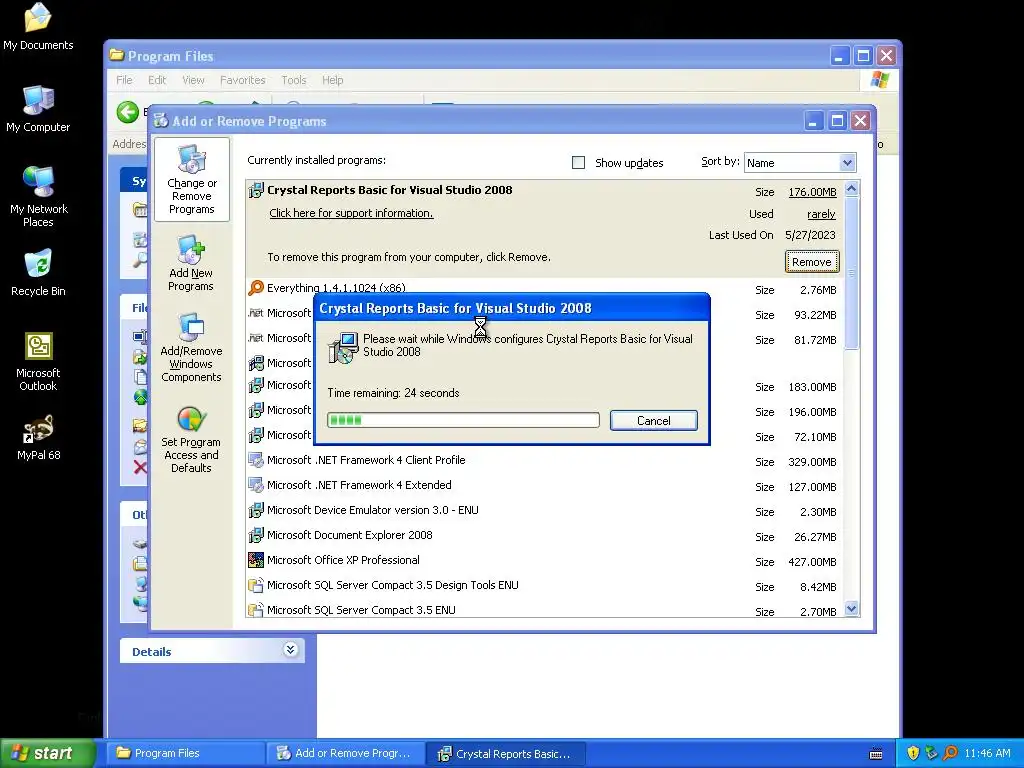The image size is (1024, 768).
Task: Open the Recycle Bin desktop icon
Action: pyautogui.click(x=38, y=273)
